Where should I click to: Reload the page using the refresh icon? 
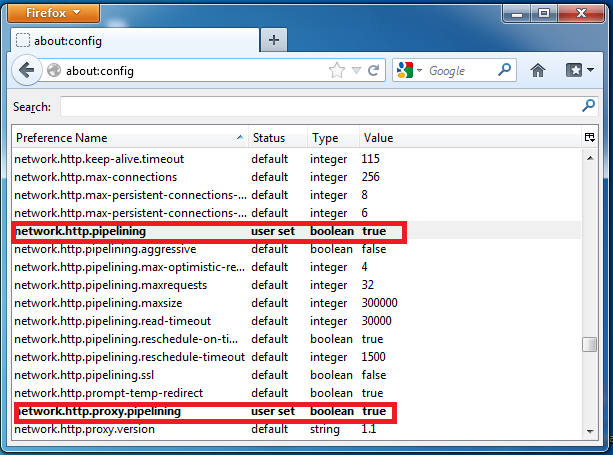click(x=373, y=71)
